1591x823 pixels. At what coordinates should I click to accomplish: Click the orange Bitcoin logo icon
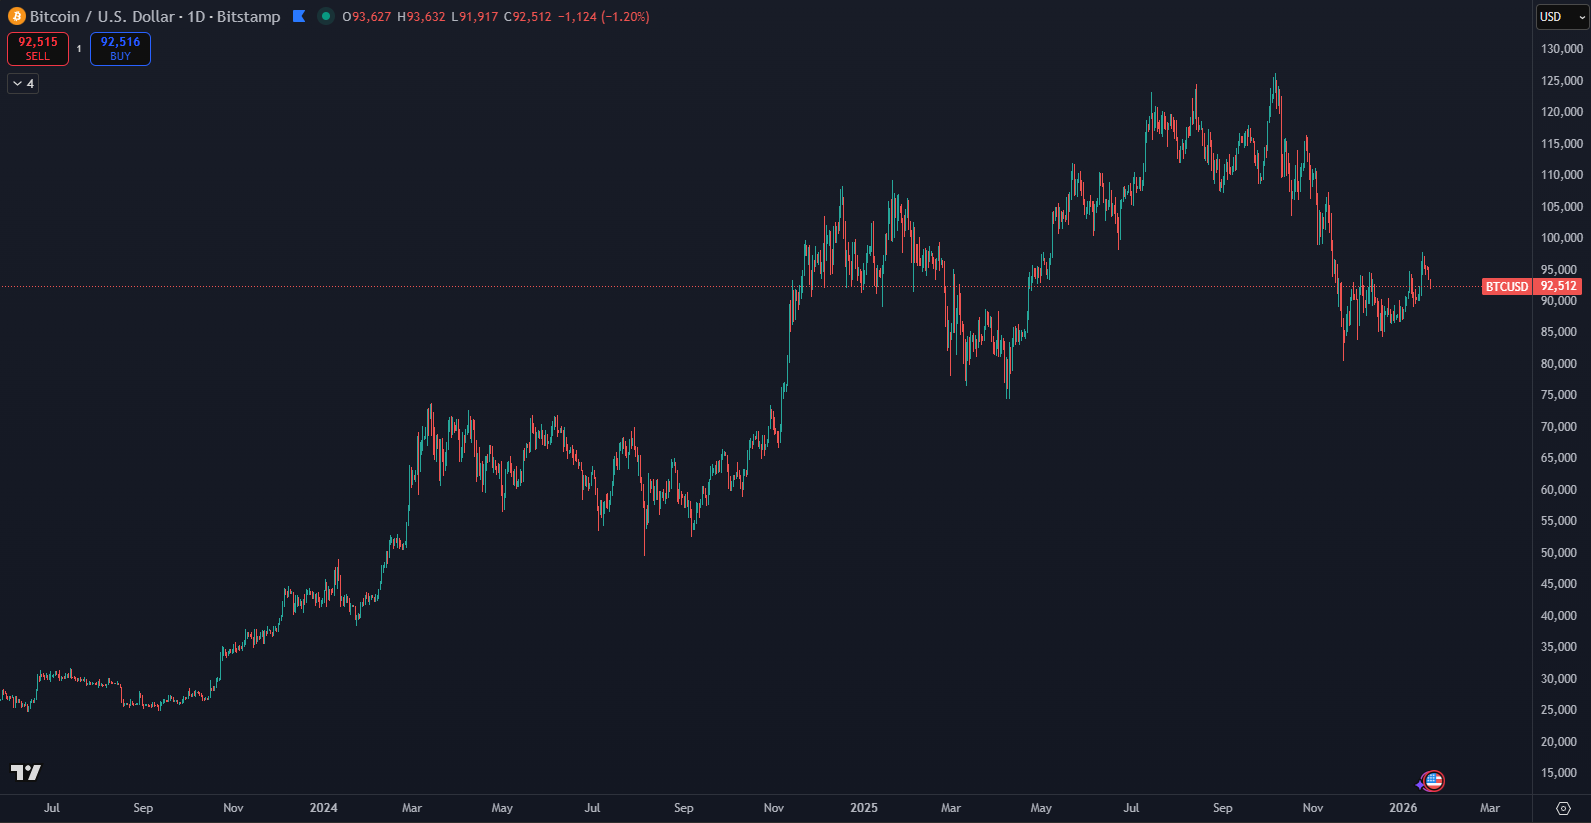(x=16, y=16)
